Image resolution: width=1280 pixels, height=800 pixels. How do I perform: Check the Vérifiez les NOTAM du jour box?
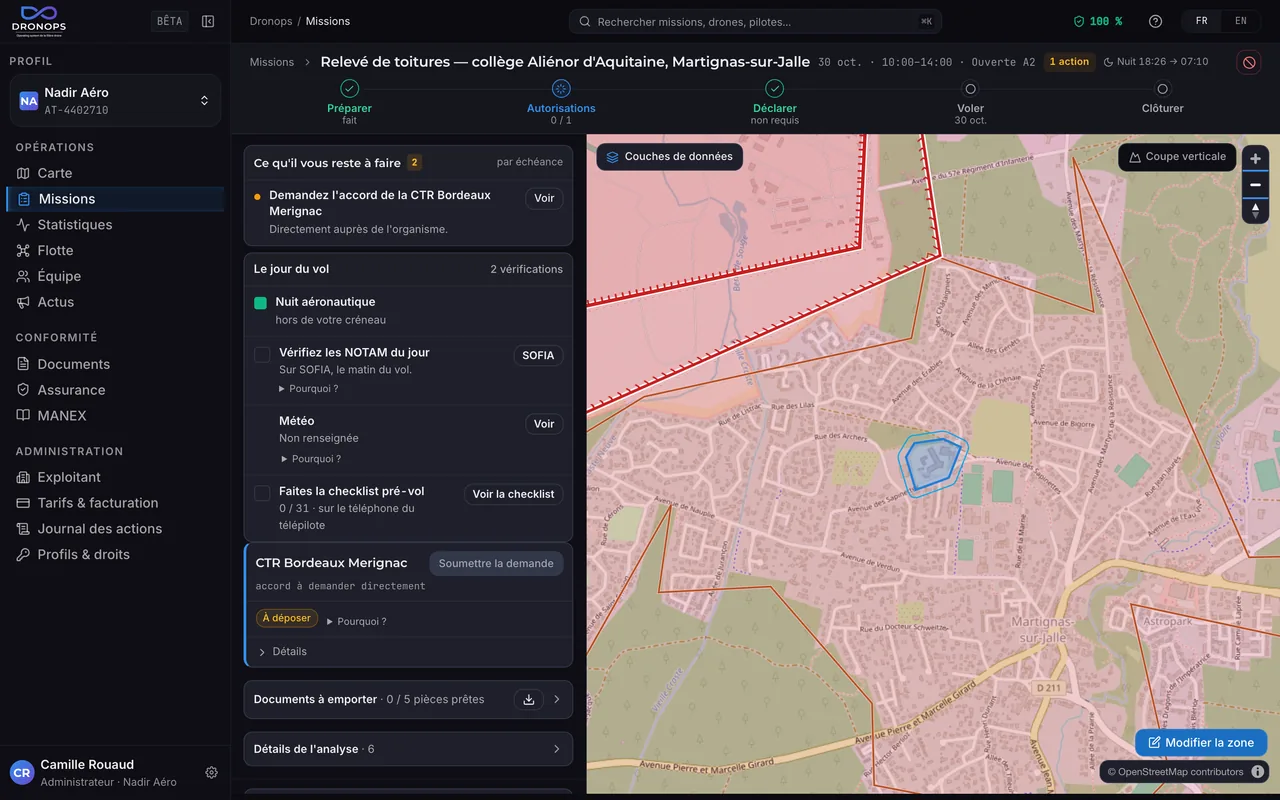pos(262,354)
